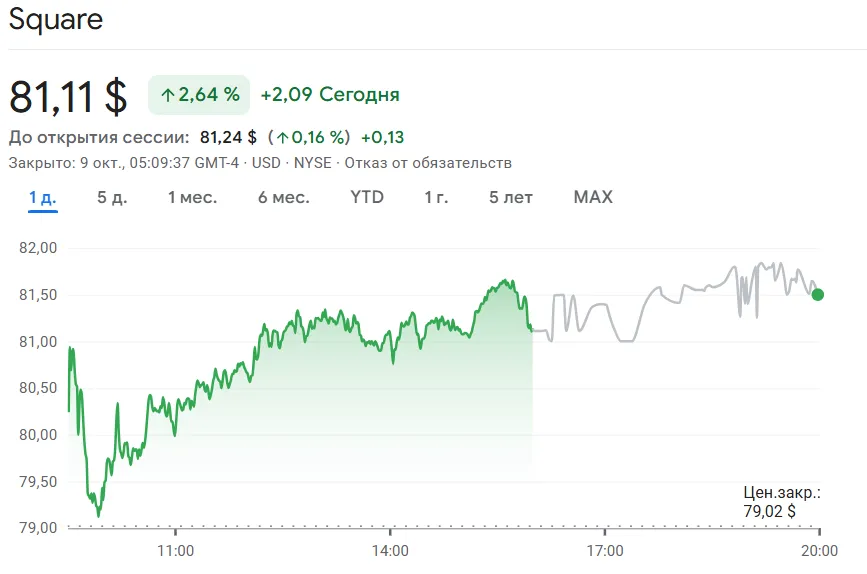Click the Square stock title
This screenshot has height=574, width=867.
[56, 19]
